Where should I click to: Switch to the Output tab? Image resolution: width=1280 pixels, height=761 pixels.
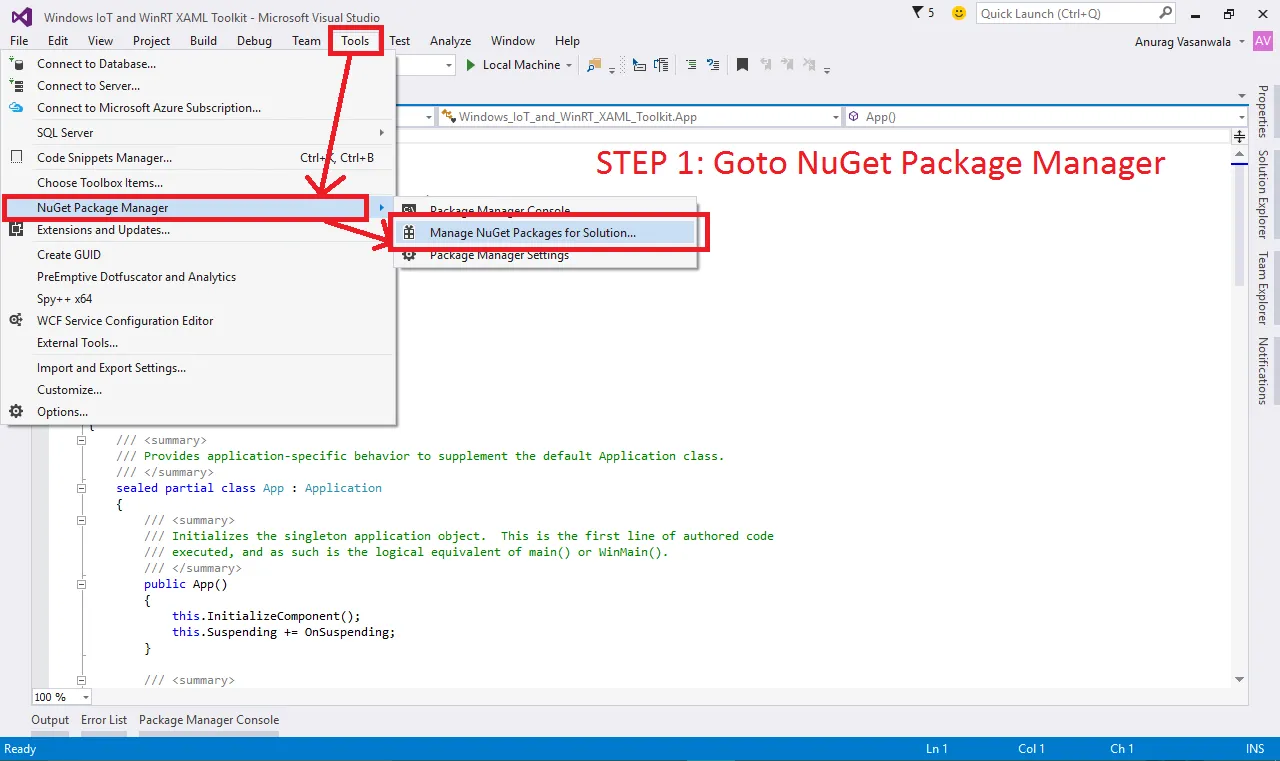point(50,720)
